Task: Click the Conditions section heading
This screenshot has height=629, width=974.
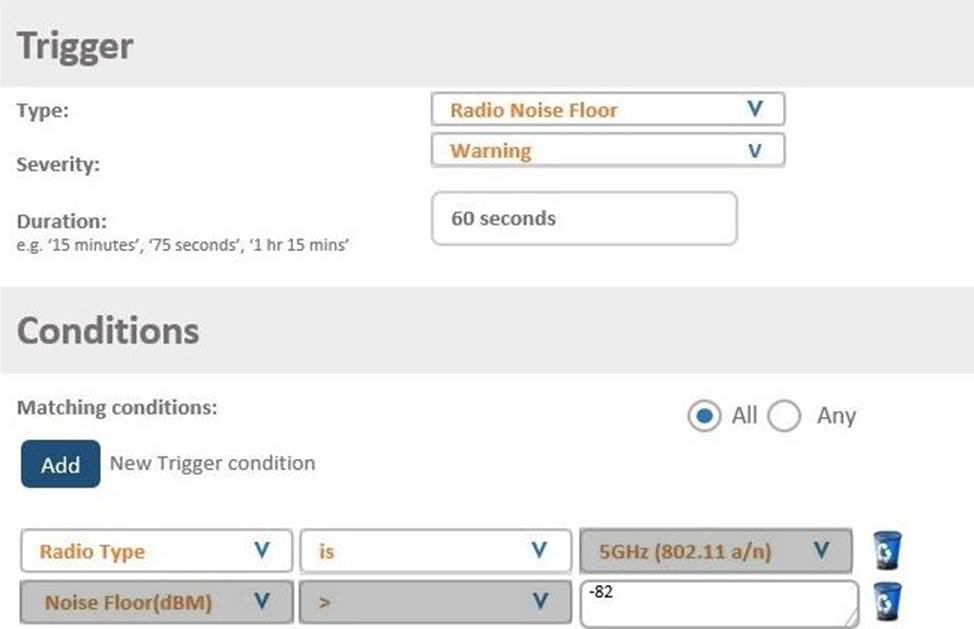Action: tap(108, 331)
